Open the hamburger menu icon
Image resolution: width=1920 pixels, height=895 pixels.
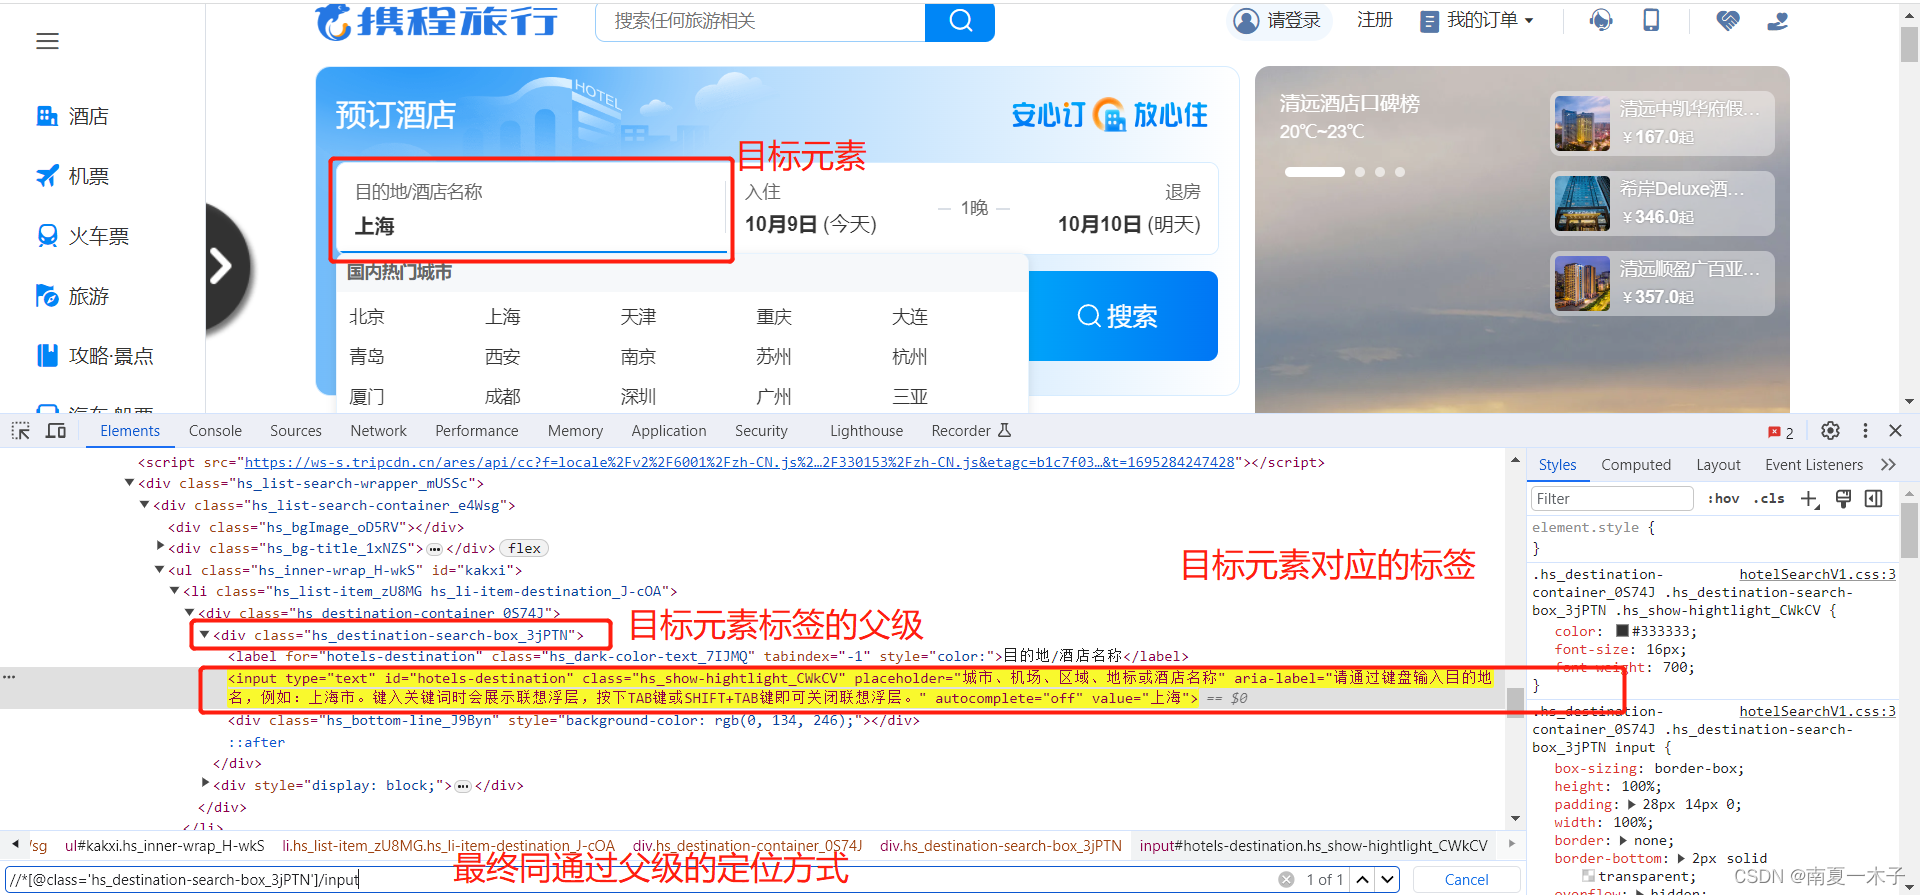tap(47, 41)
